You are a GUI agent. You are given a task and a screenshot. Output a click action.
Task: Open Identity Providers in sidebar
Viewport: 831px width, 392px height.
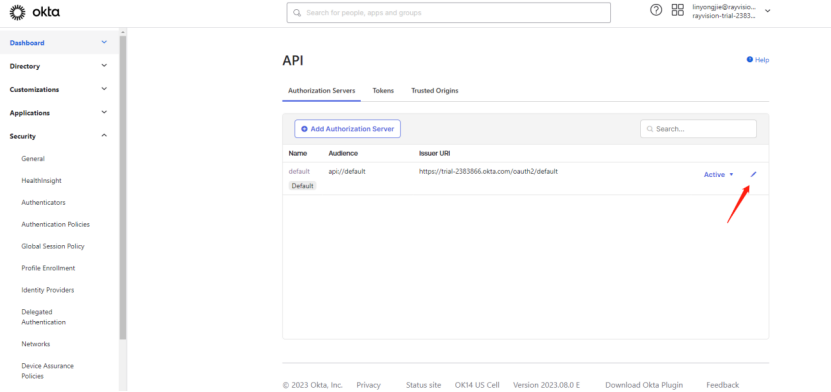[x=48, y=290]
